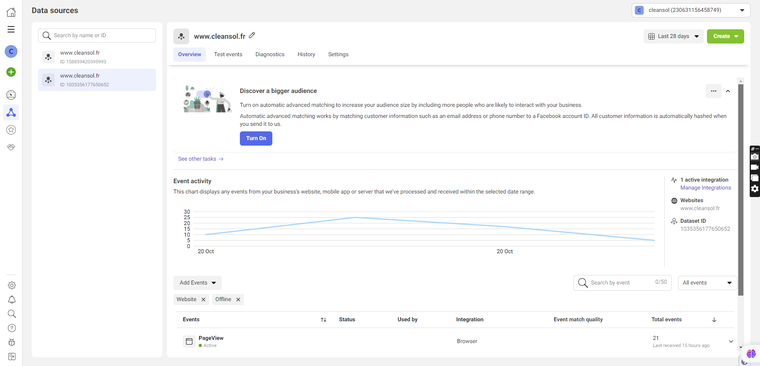Click the search magnifier in left sidebar
This screenshot has height=366, width=760.
point(12,314)
